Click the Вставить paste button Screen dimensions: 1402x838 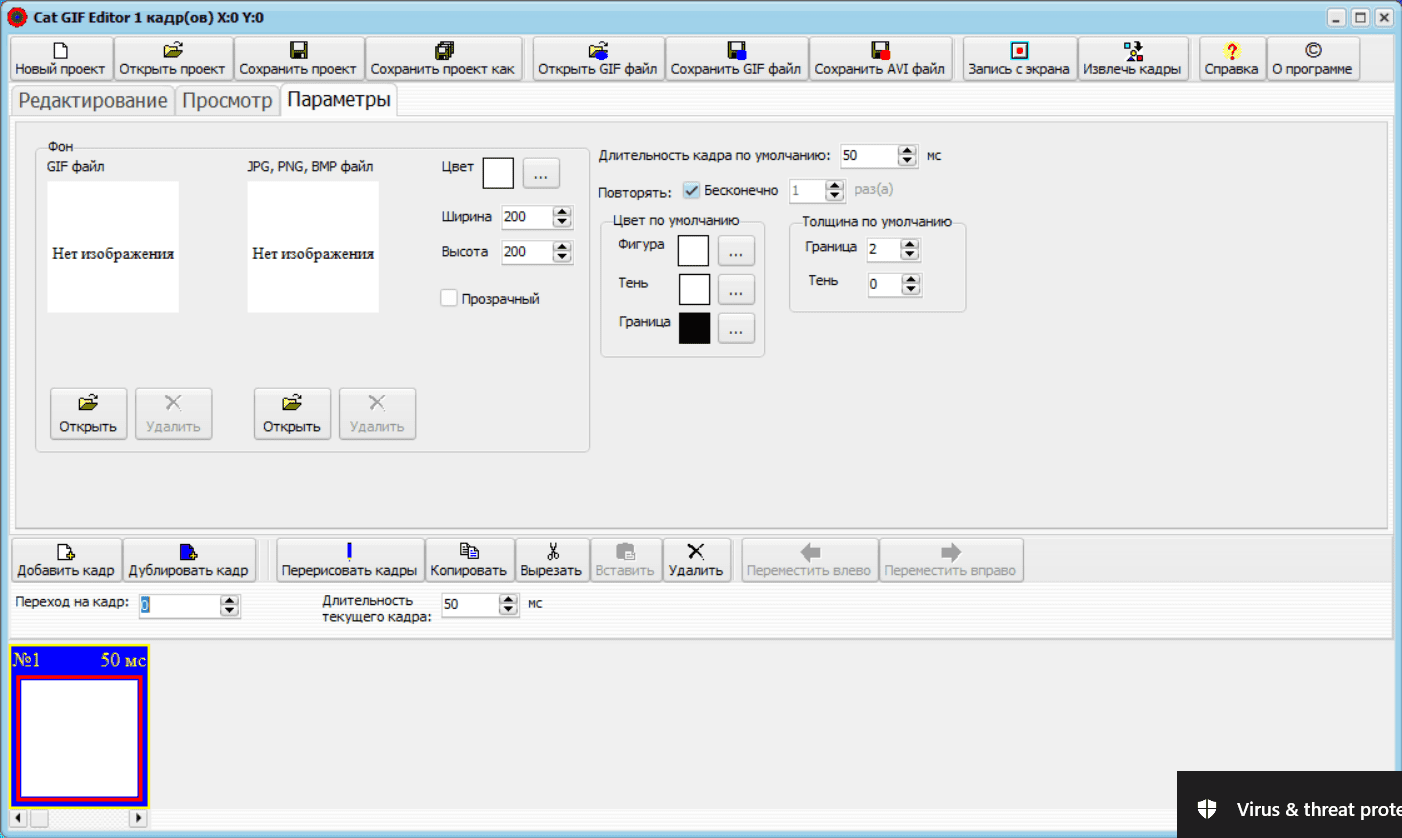point(625,560)
